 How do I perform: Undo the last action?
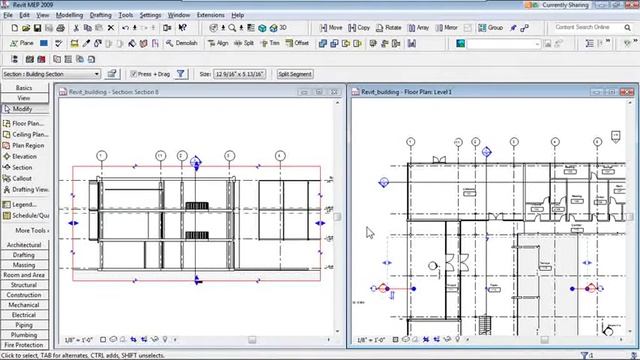pos(125,28)
